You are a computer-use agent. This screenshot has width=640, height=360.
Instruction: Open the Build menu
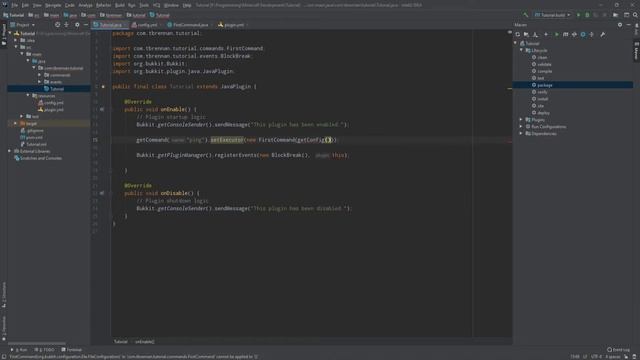pos(120,5)
